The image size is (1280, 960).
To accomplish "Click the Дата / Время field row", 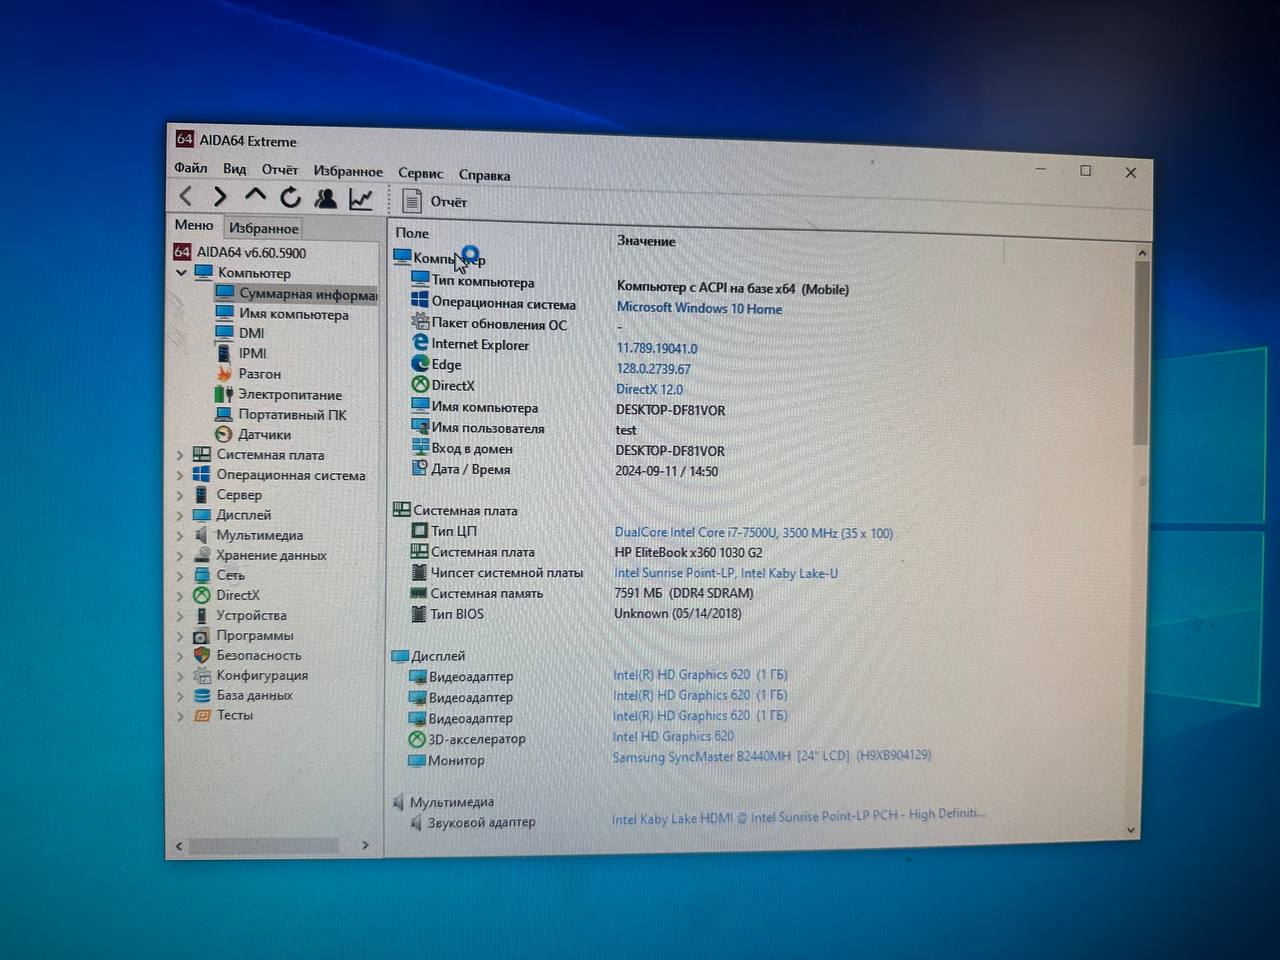I will (x=461, y=469).
